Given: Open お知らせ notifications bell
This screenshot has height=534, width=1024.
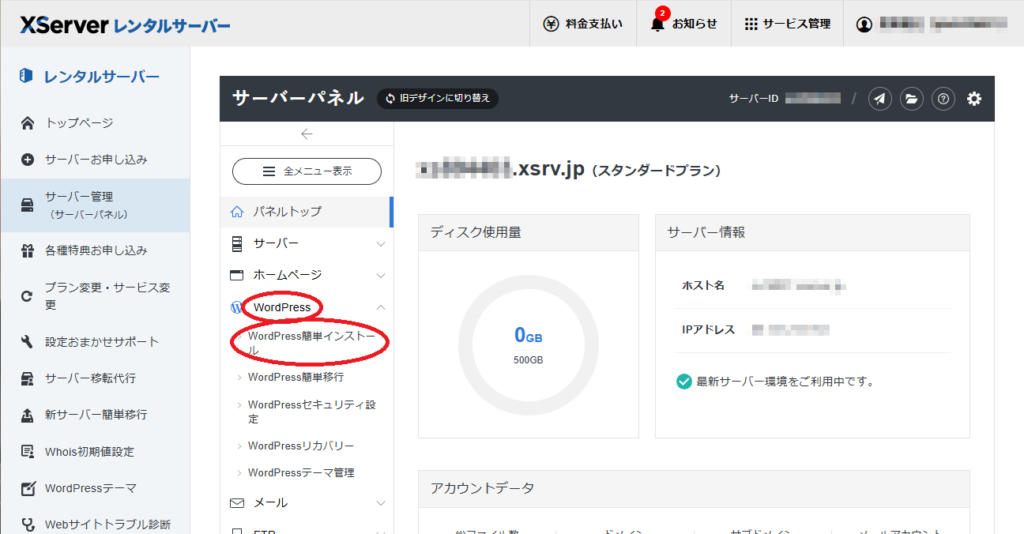Looking at the screenshot, I should [x=684, y=24].
